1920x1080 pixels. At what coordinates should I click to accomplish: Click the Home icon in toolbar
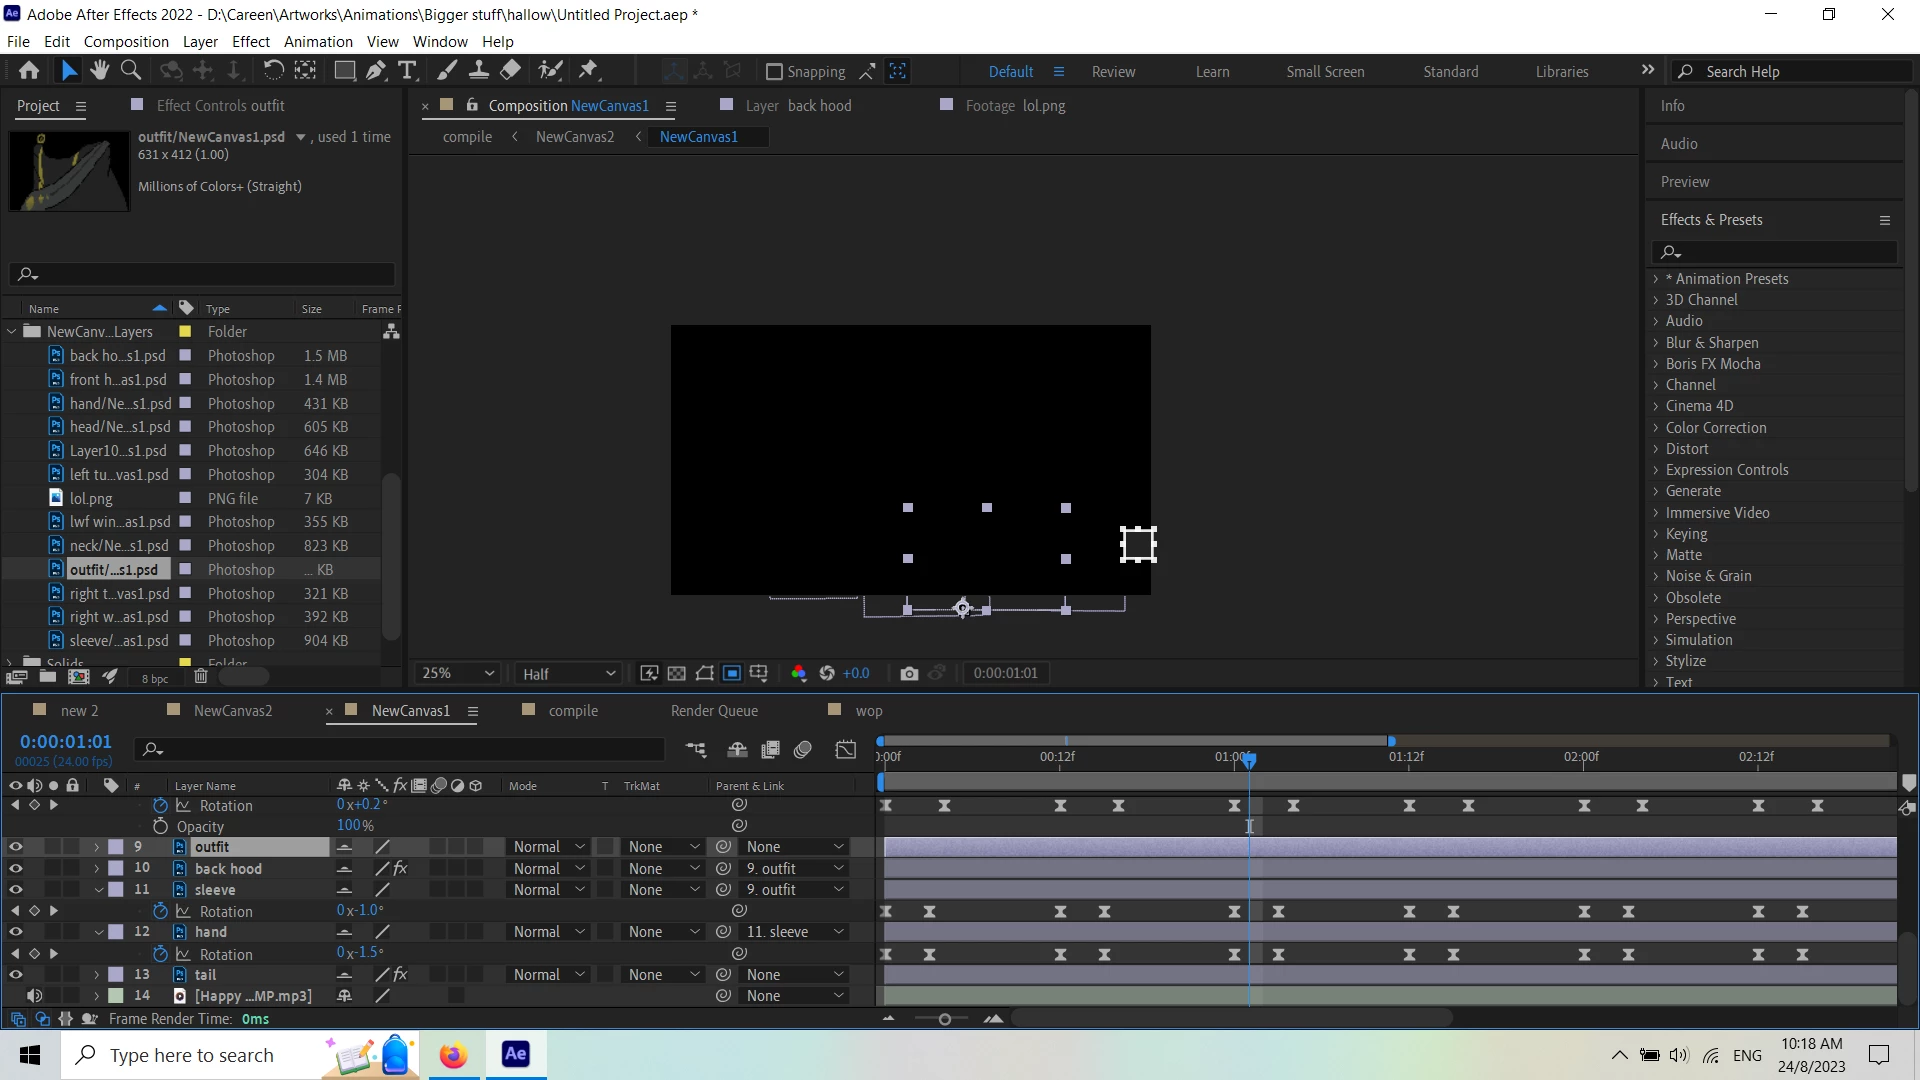coord(29,71)
